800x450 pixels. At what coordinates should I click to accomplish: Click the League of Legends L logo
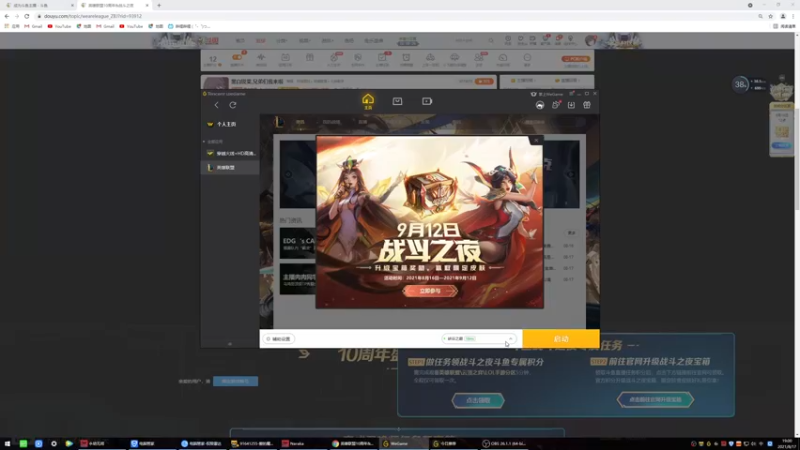(x=279, y=122)
